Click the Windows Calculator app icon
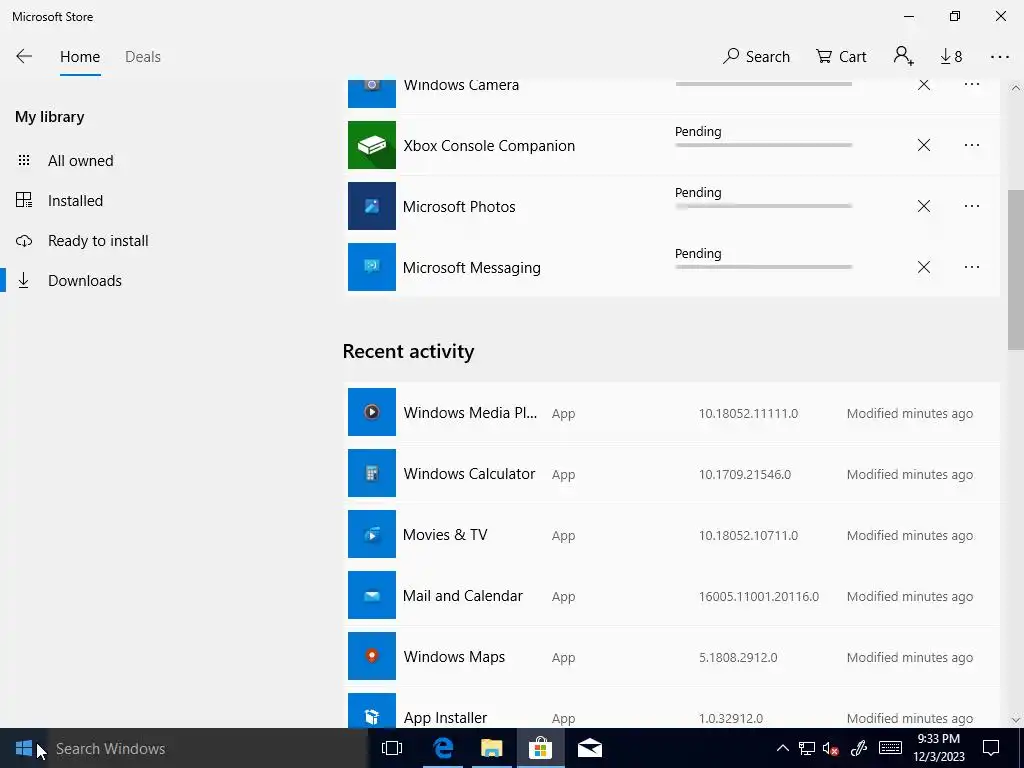 pos(372,473)
